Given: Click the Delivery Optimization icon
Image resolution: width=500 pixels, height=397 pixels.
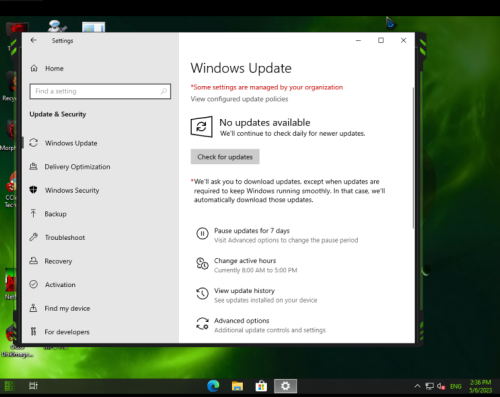Looking at the screenshot, I should coord(33,166).
